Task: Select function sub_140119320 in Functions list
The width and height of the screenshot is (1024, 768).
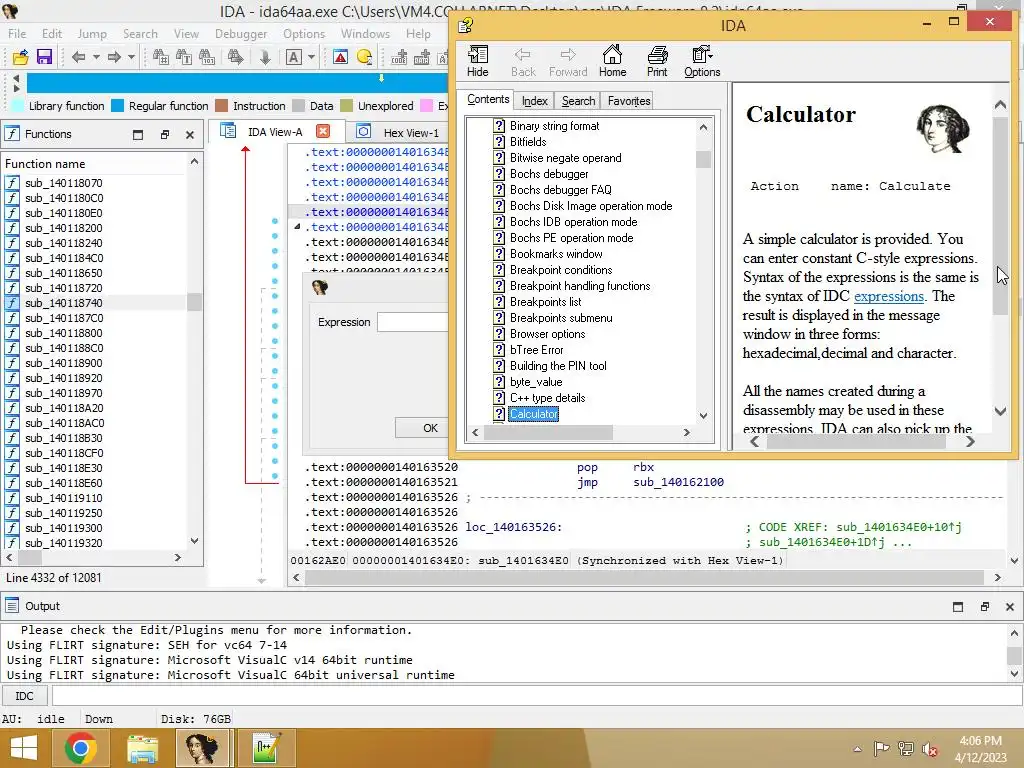Action: point(64,543)
